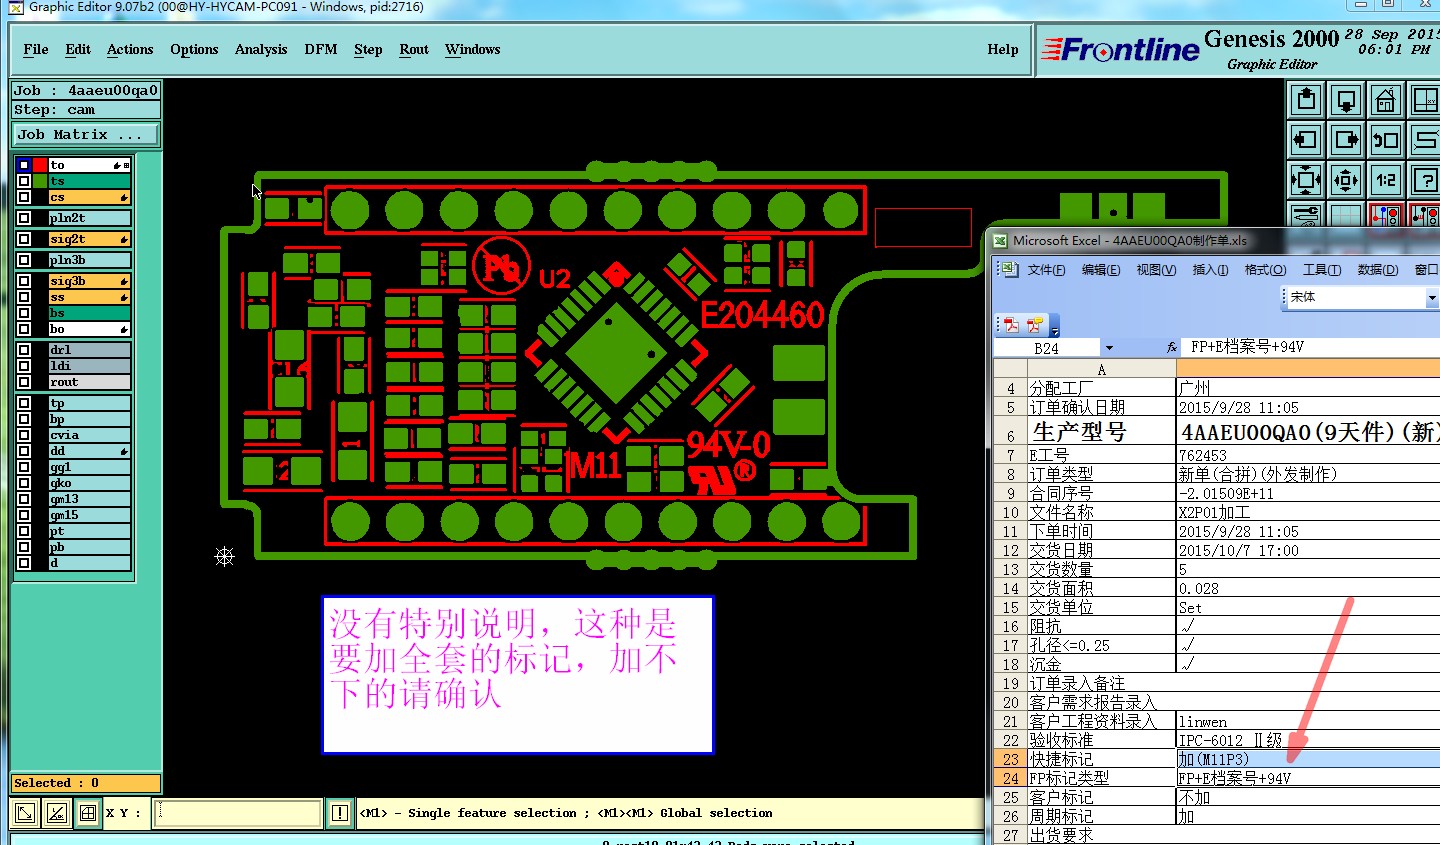Click the question mark help icon
This screenshot has height=845, width=1440.
[x=1425, y=180]
